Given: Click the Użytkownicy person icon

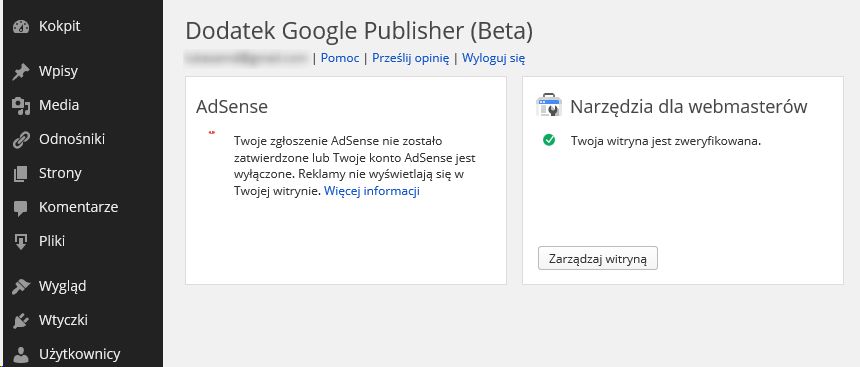Looking at the screenshot, I should [21, 354].
